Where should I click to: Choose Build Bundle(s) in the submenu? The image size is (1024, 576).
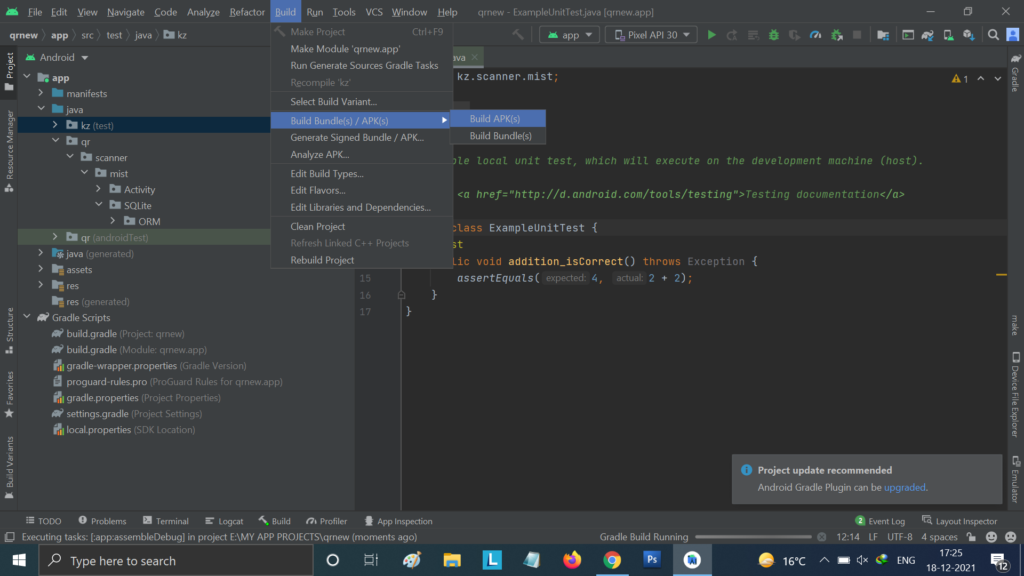(498, 136)
